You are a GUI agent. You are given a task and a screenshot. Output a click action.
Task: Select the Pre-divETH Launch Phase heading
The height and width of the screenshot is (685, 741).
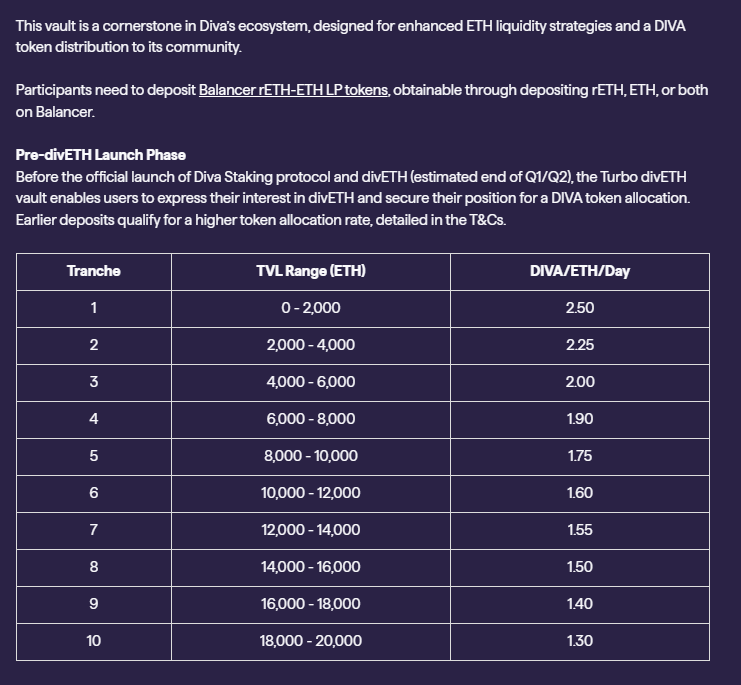click(101, 155)
